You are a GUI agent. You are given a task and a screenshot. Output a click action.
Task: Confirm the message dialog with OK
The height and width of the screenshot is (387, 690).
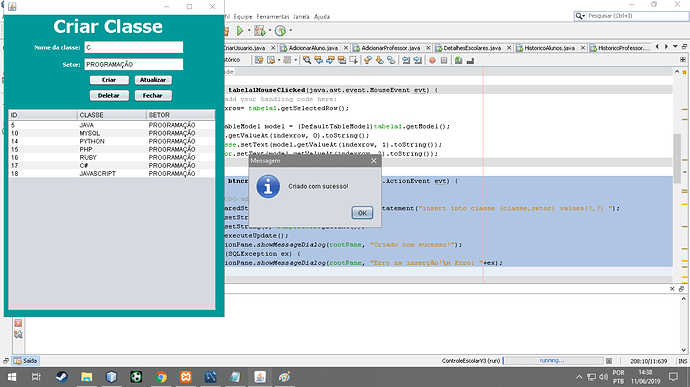click(362, 213)
